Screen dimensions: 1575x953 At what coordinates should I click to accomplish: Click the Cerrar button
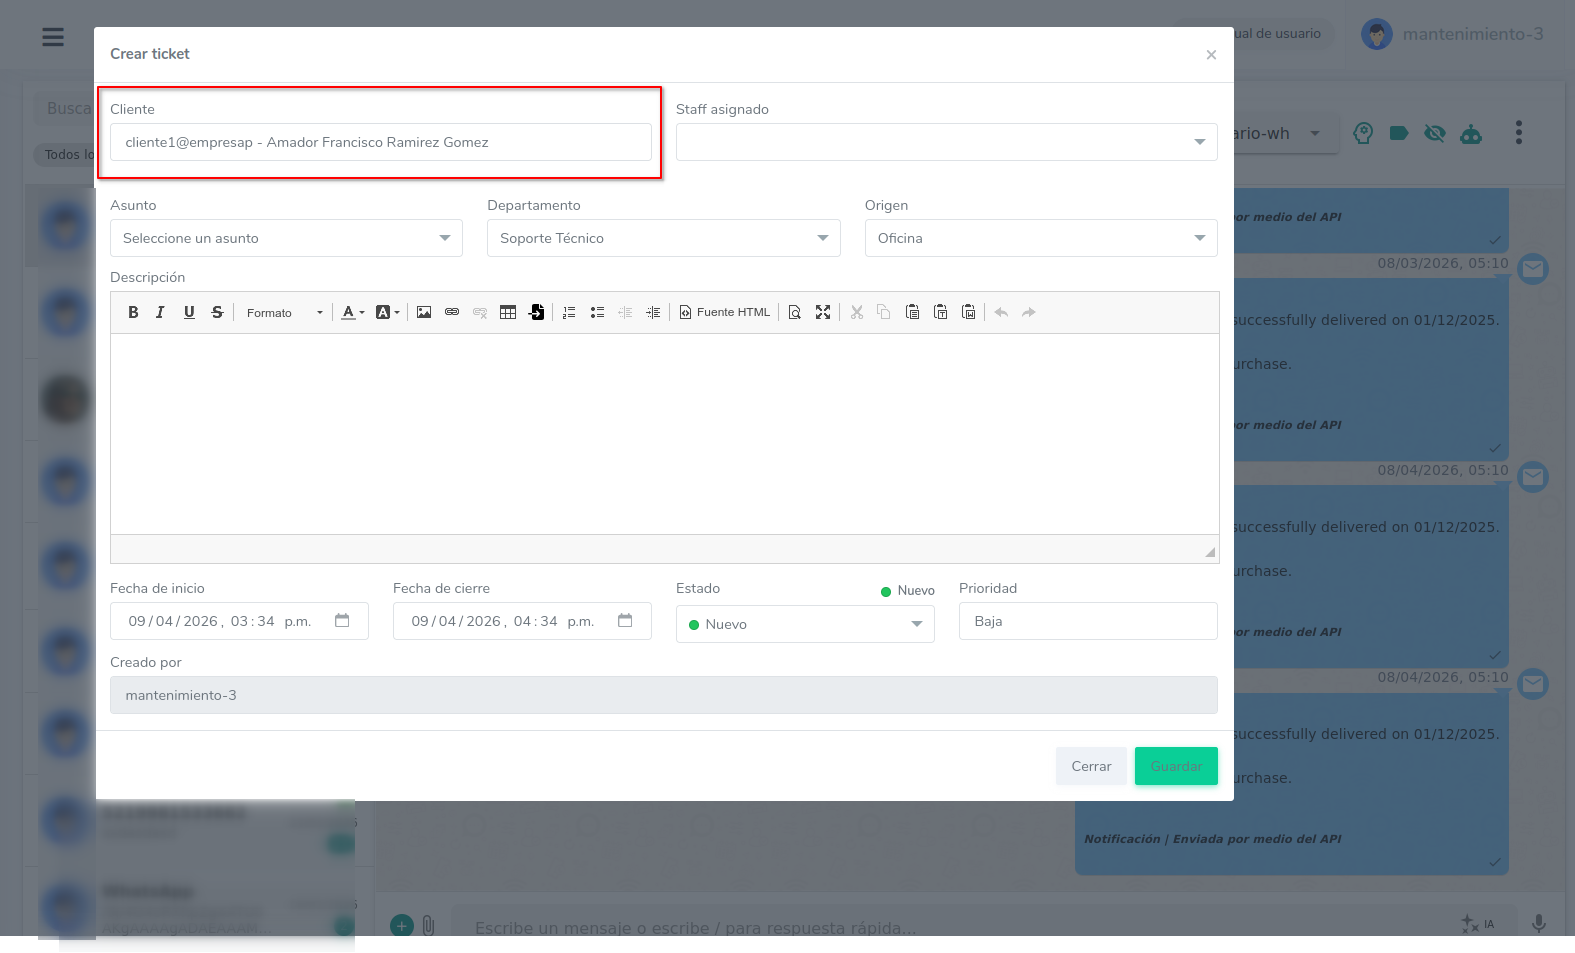coord(1091,766)
